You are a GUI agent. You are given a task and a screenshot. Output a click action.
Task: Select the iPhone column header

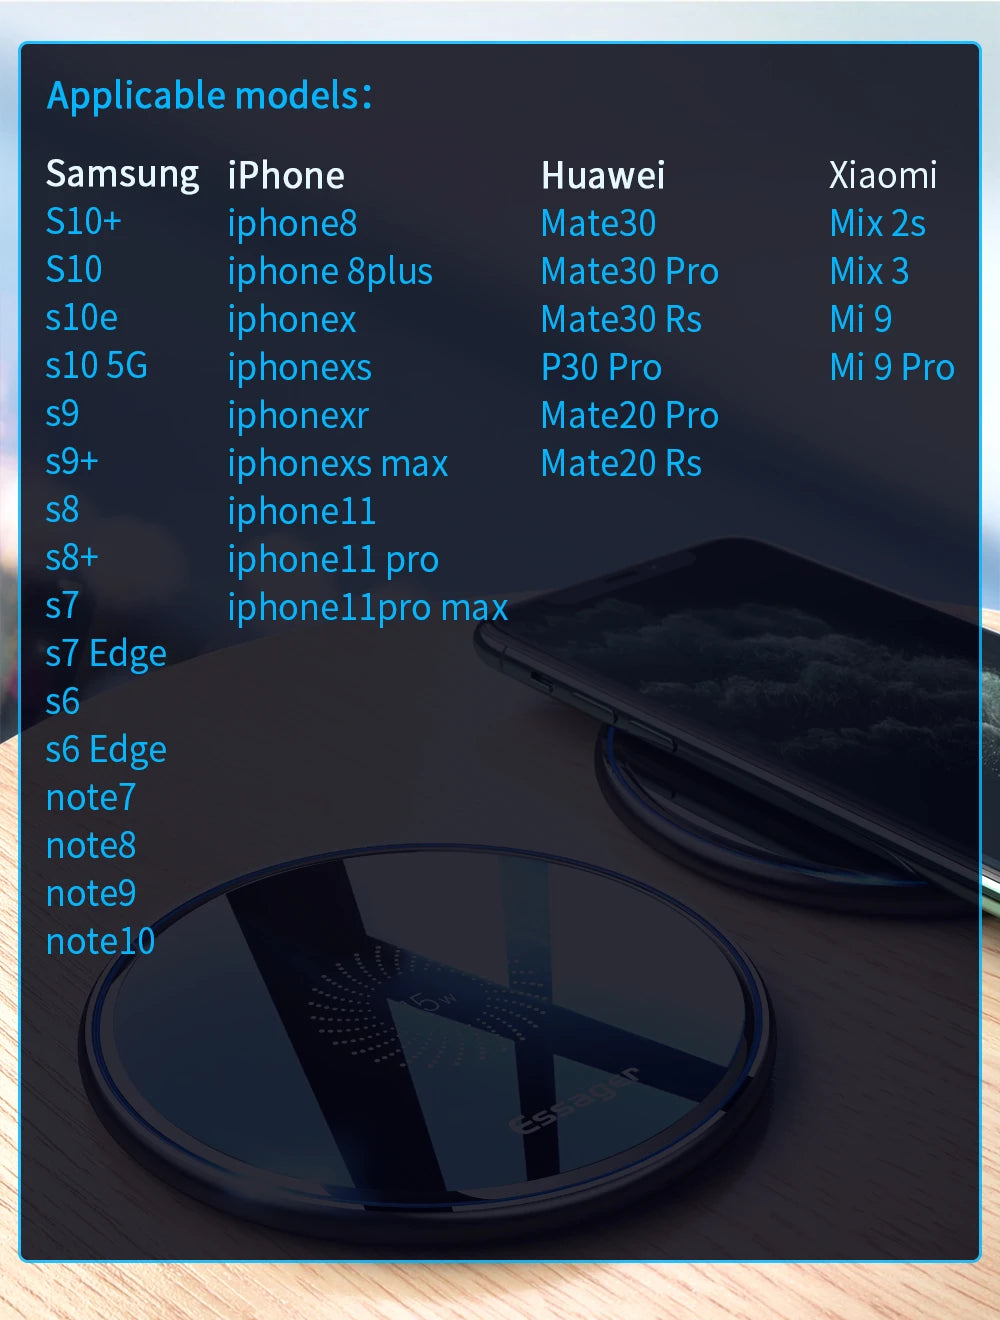pos(286,175)
